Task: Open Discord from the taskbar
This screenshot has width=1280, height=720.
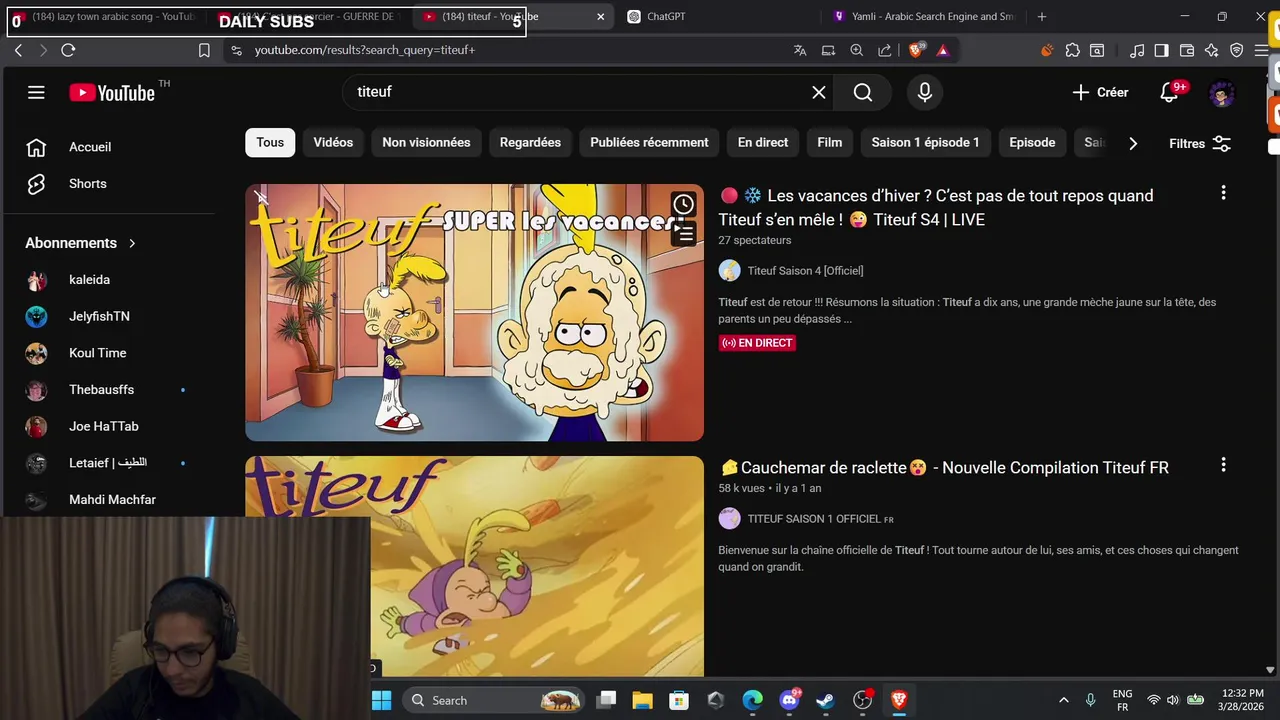Action: point(789,700)
